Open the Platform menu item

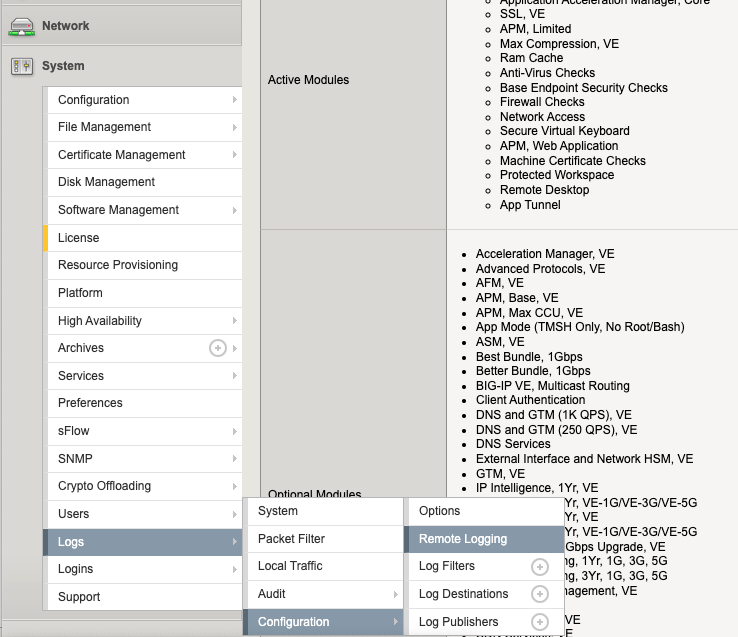pos(144,293)
